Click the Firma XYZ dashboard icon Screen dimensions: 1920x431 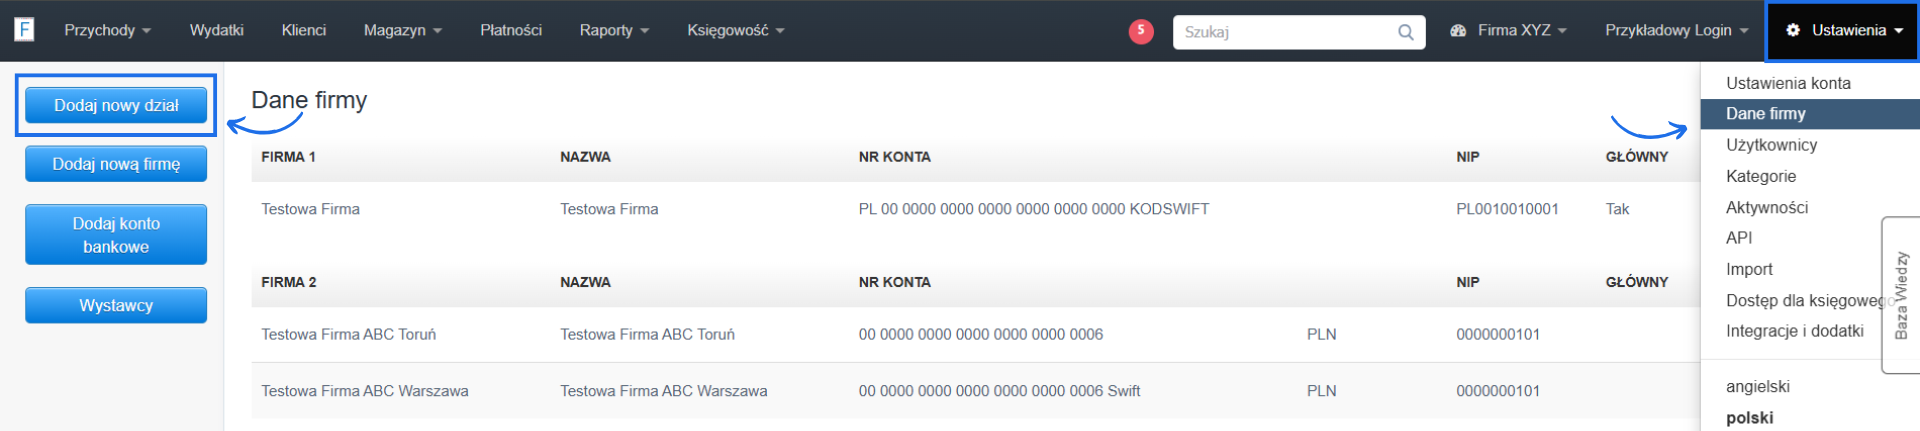coord(1458,31)
